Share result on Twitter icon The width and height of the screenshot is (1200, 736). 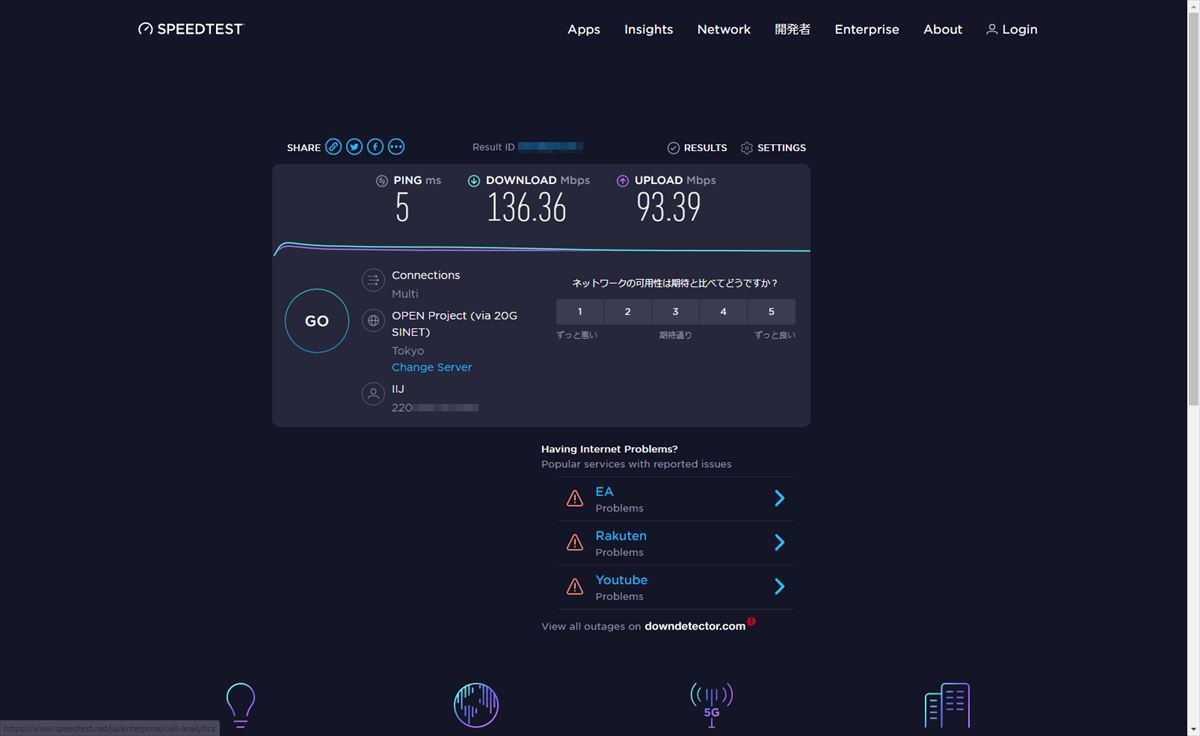(x=354, y=147)
